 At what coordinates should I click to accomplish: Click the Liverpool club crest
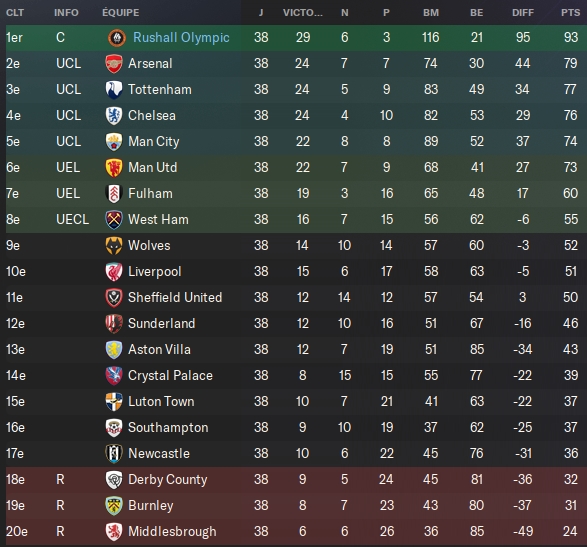(114, 272)
